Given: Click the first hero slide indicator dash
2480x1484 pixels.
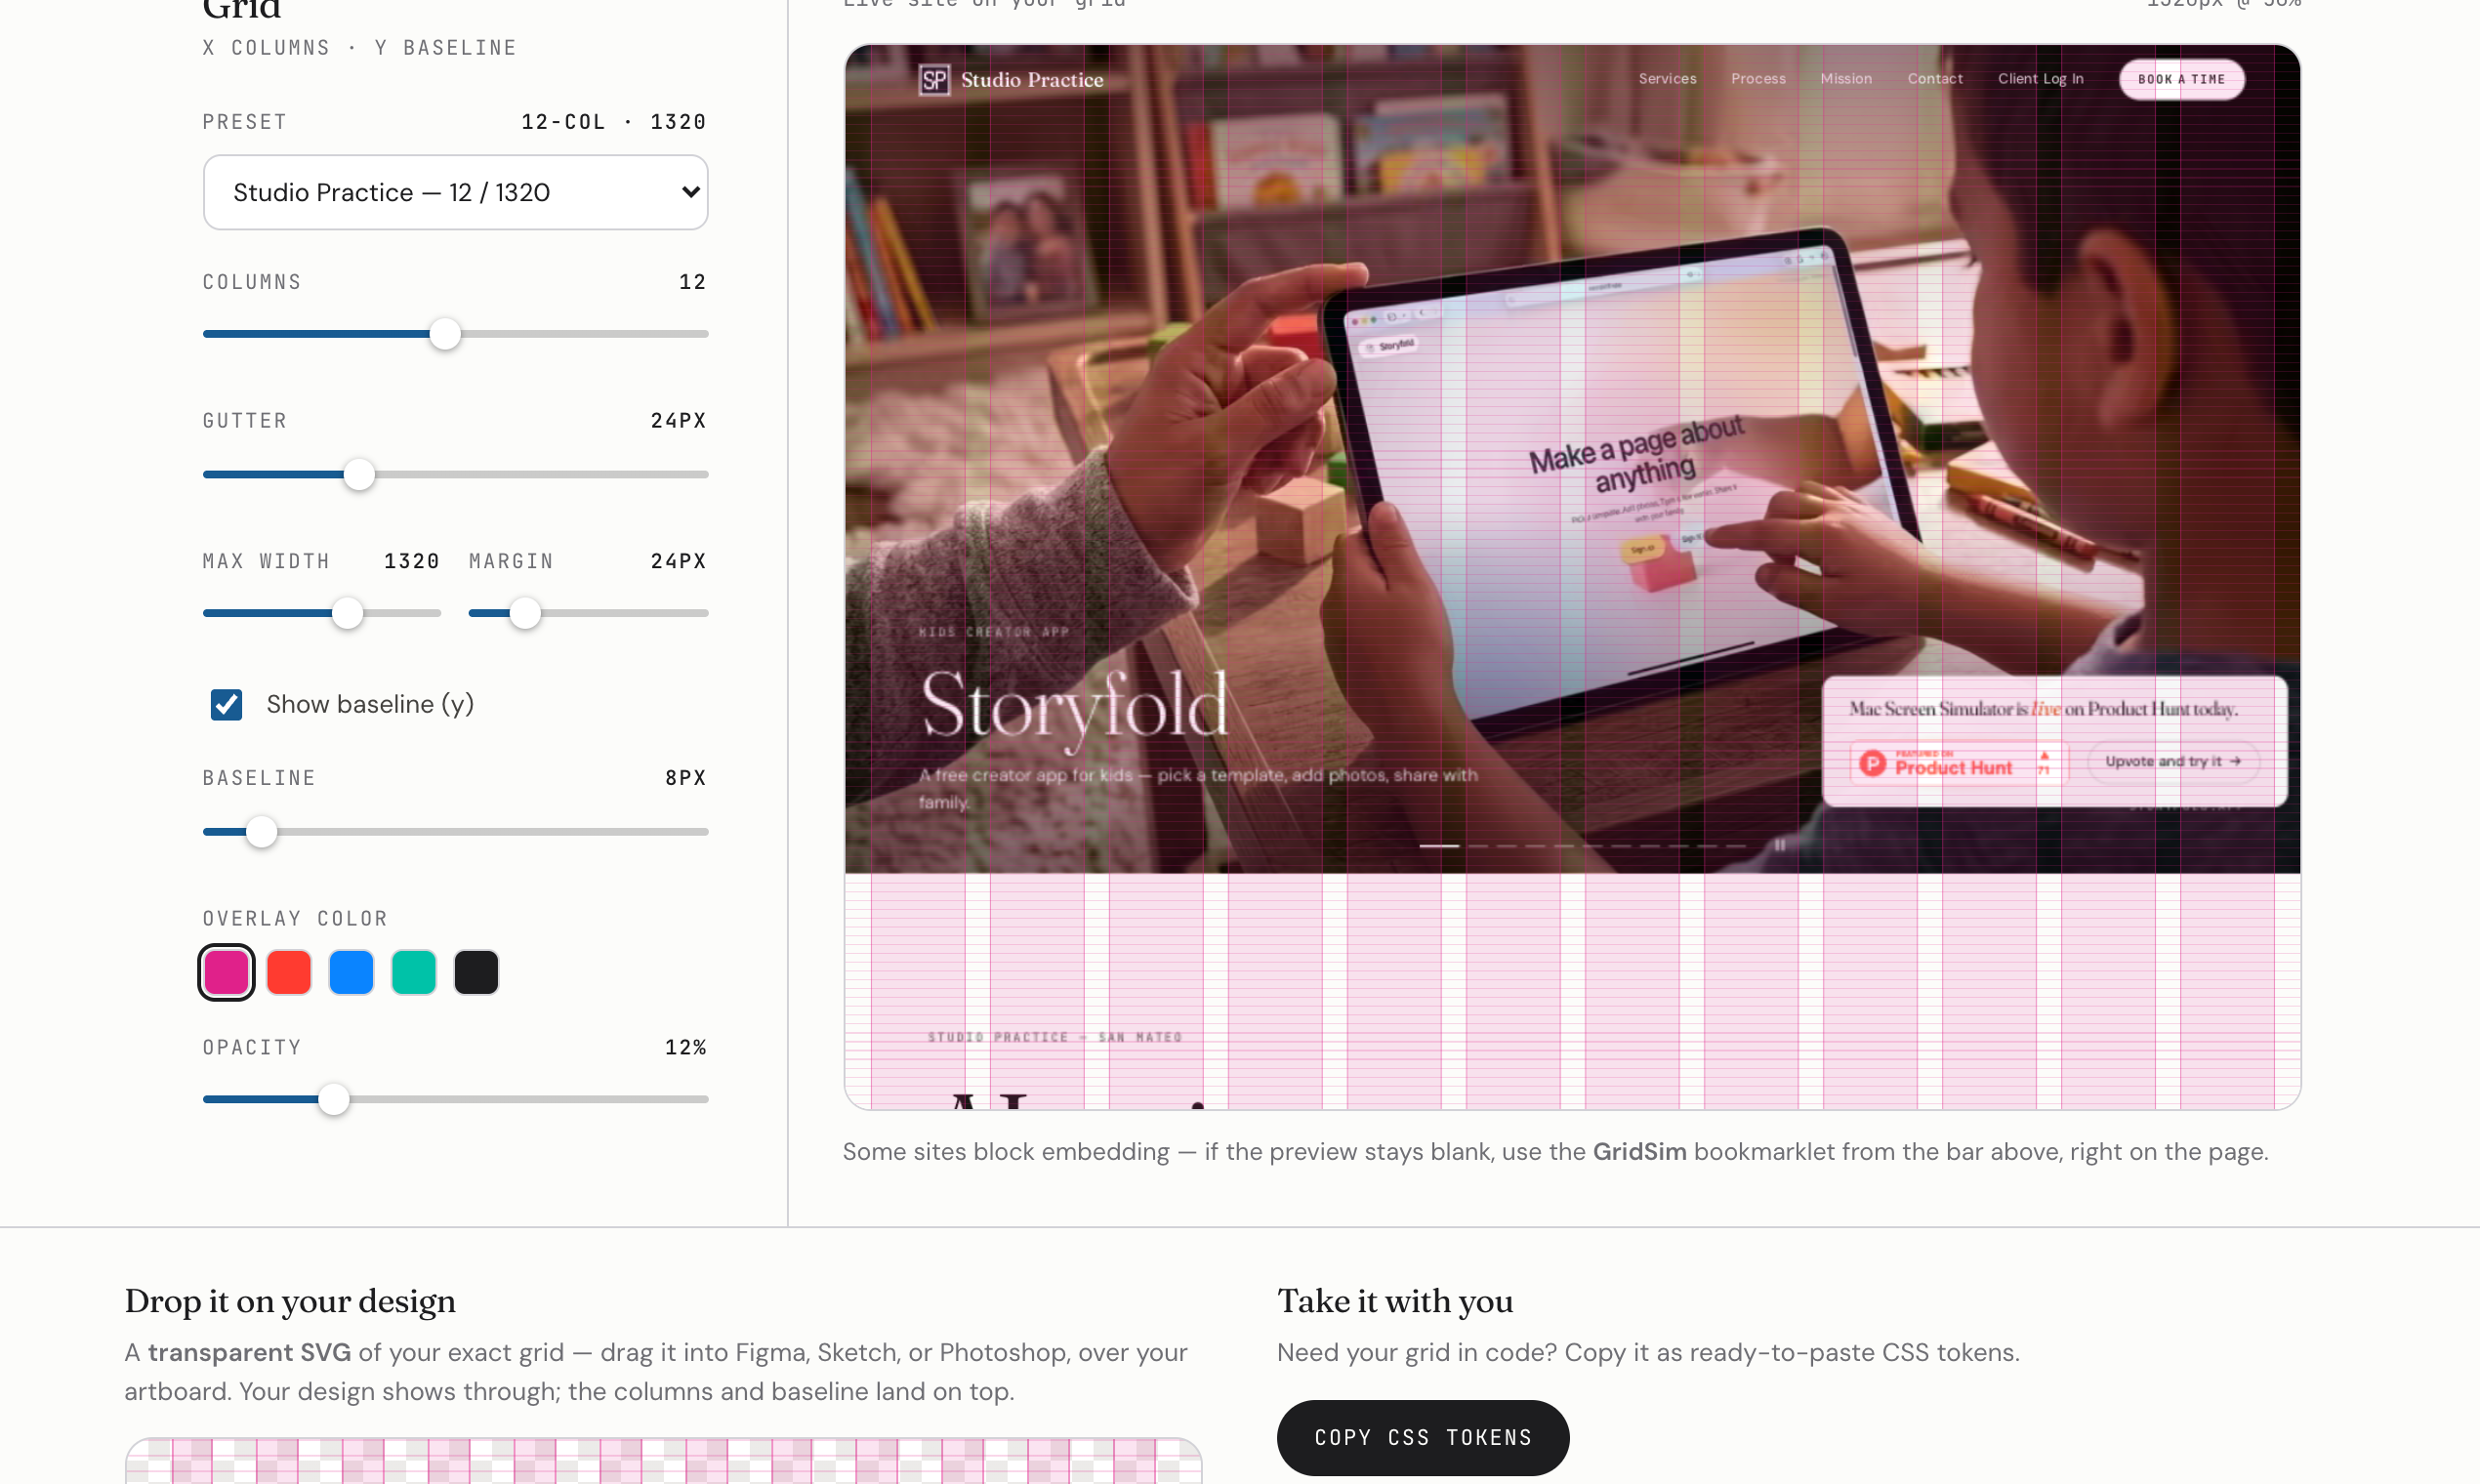Looking at the screenshot, I should pos(1439,846).
